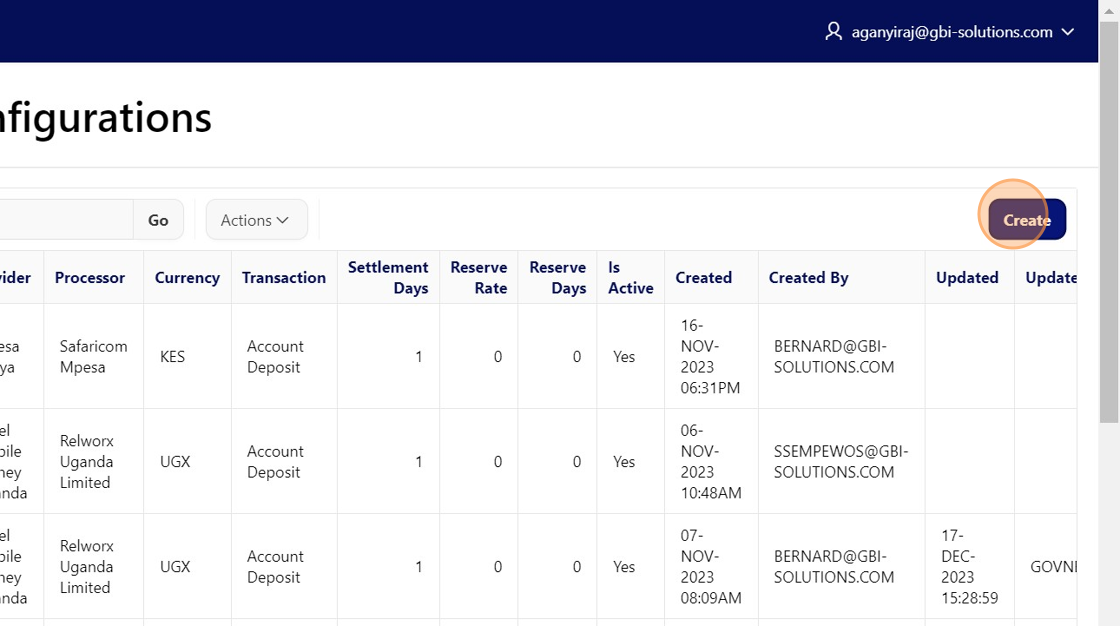
Task: Click the Go search button
Action: click(x=158, y=220)
